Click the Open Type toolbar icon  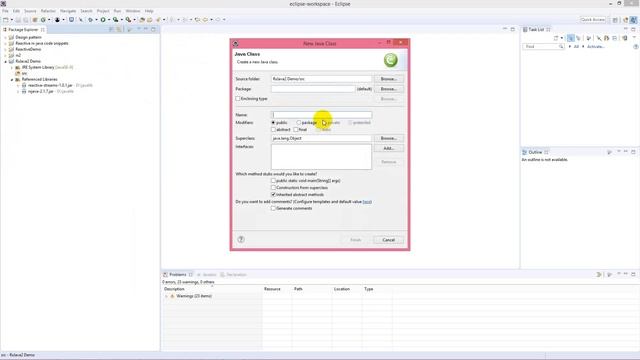(x=142, y=20)
